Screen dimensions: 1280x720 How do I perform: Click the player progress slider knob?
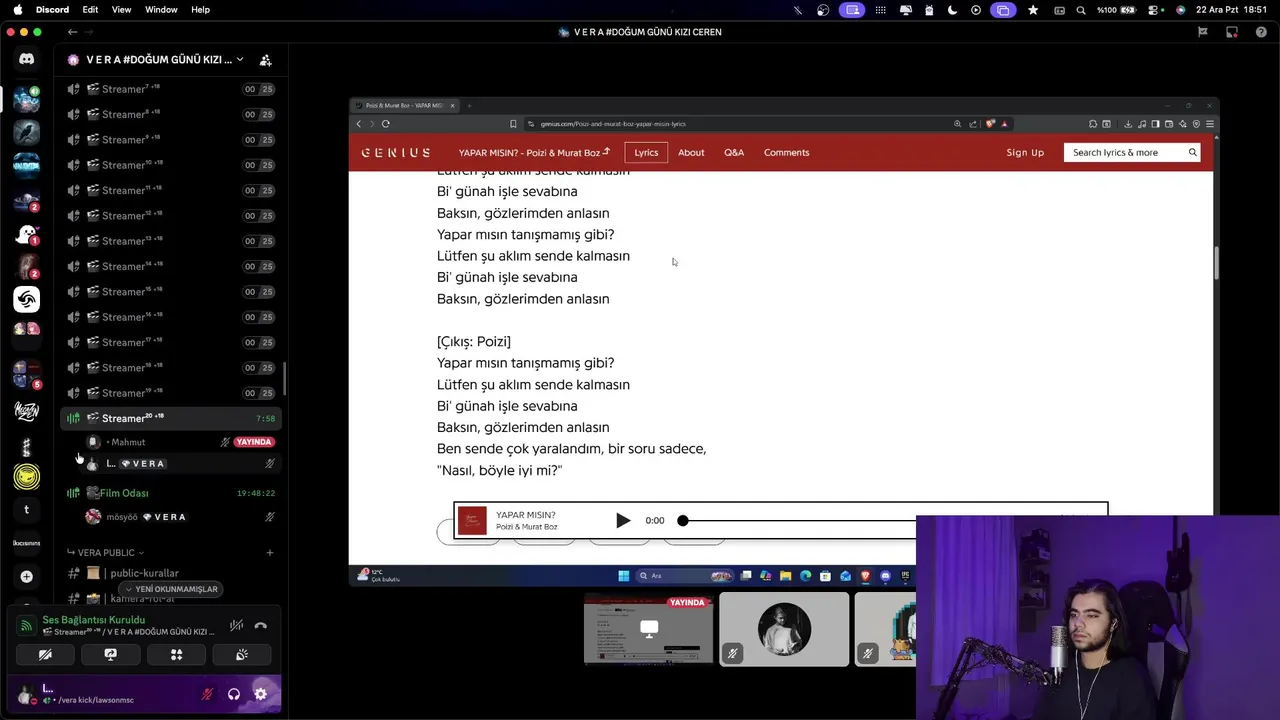coord(683,520)
